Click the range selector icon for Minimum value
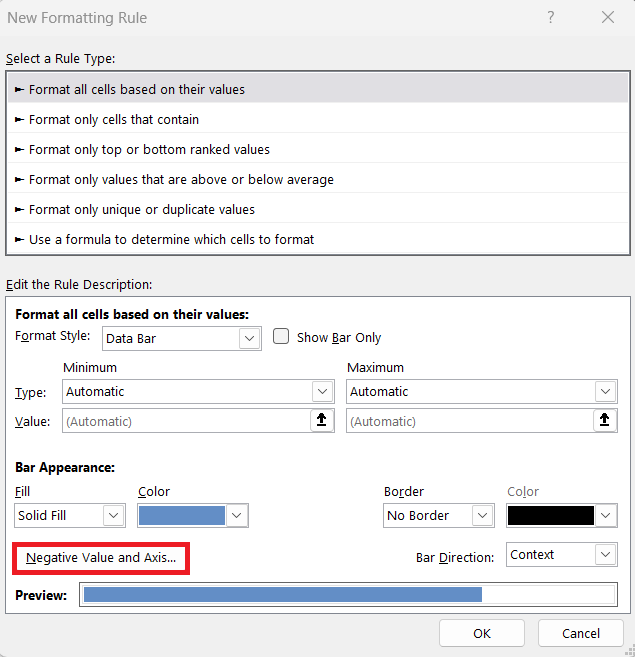Viewport: 635px width, 657px height. click(321, 420)
